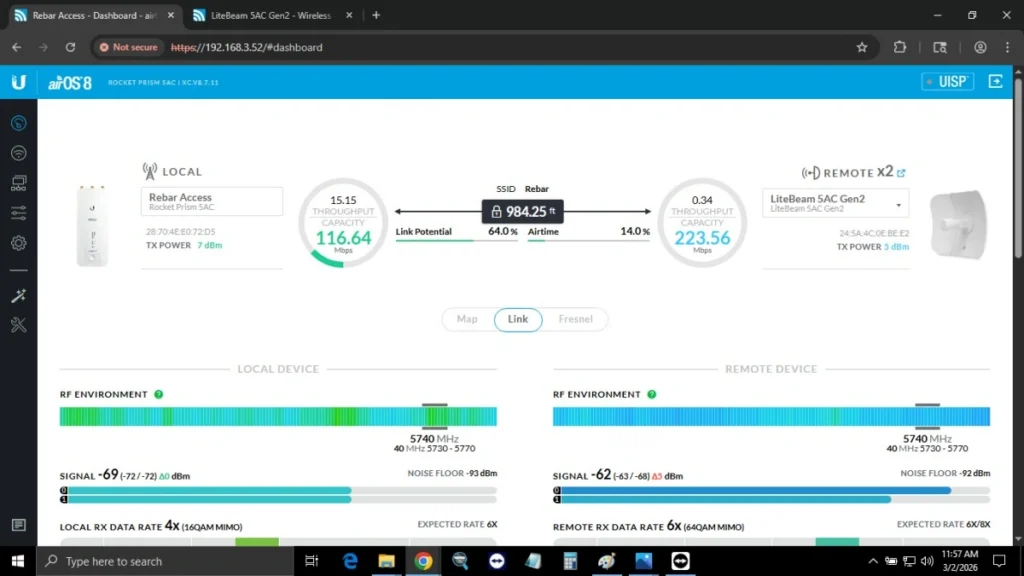
Task: Select the AirView magic wand tool icon
Action: pyautogui.click(x=18, y=295)
